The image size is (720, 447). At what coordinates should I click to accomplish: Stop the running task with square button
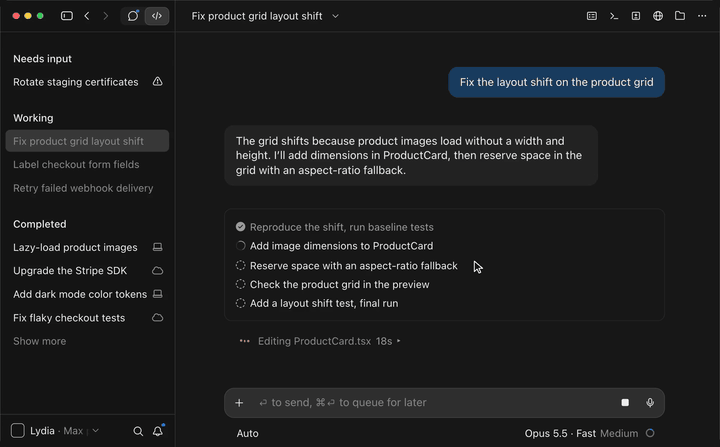[625, 403]
